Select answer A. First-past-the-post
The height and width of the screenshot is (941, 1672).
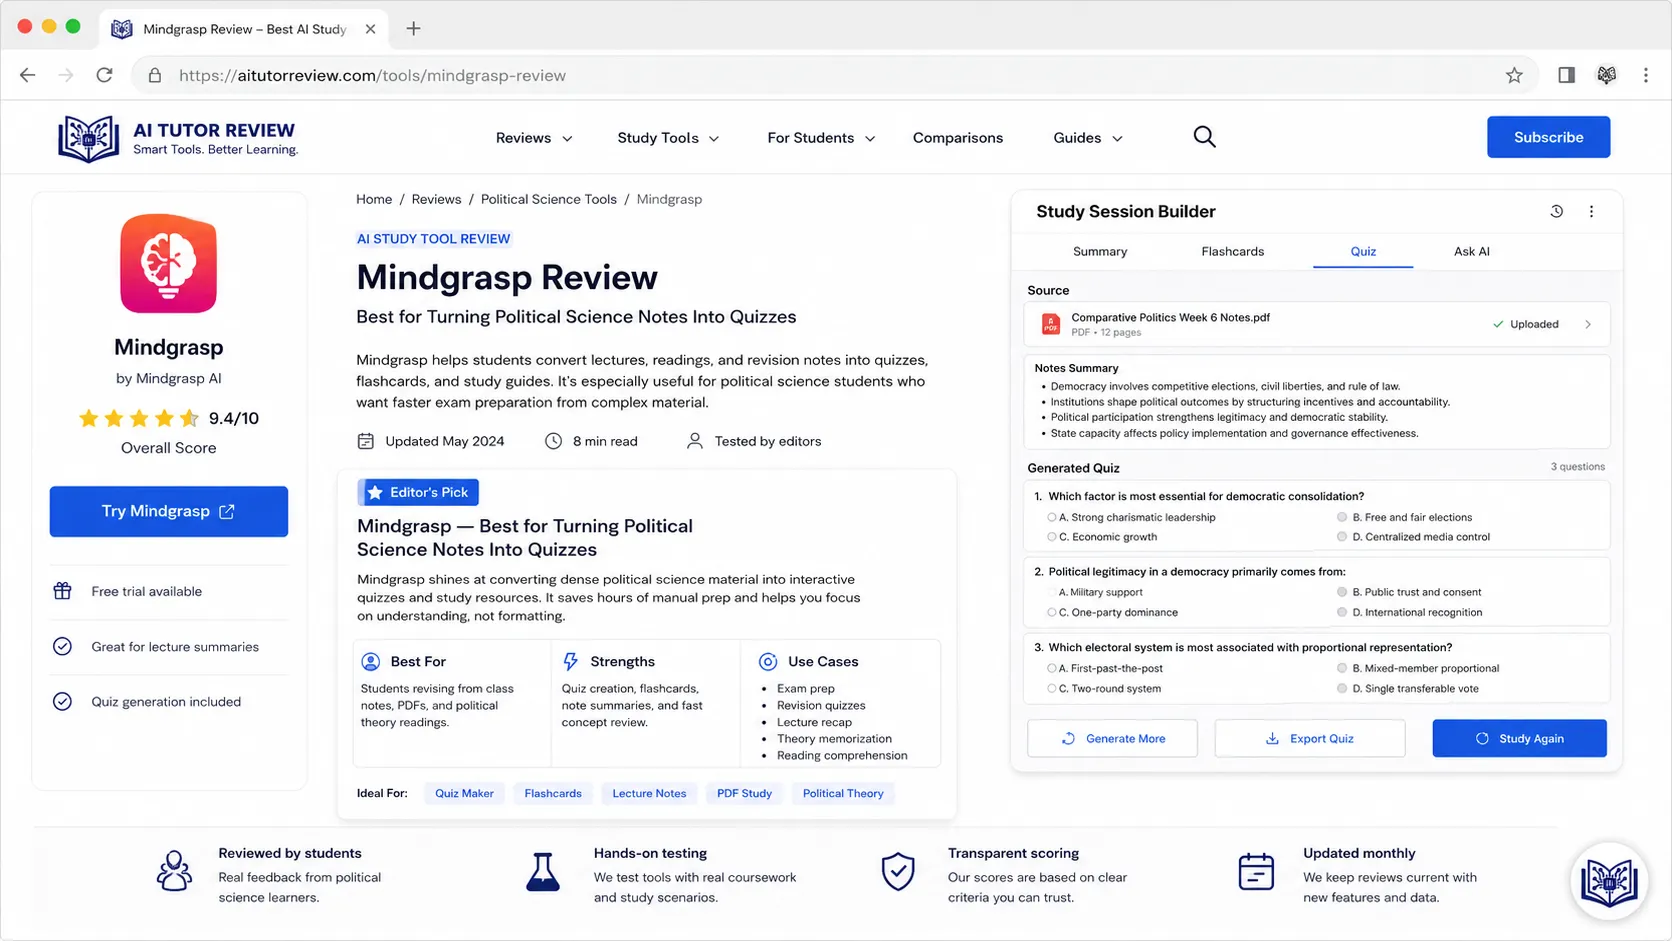click(x=1105, y=668)
